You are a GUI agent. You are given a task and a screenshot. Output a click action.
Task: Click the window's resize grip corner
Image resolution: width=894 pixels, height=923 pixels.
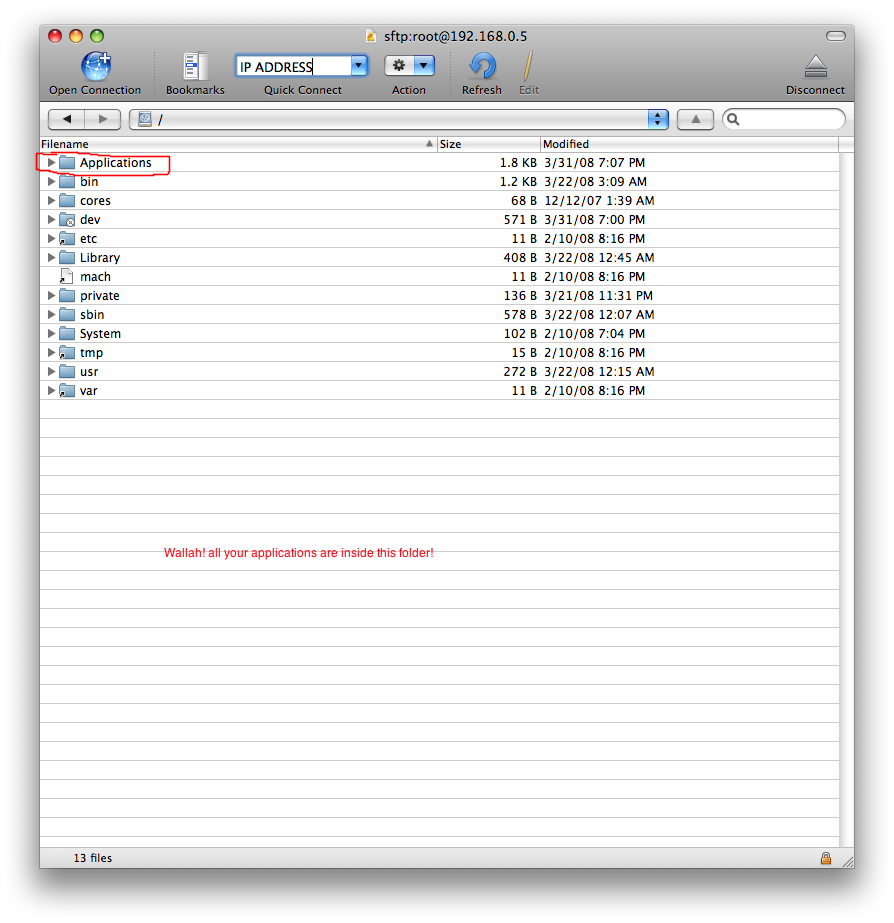click(x=848, y=861)
